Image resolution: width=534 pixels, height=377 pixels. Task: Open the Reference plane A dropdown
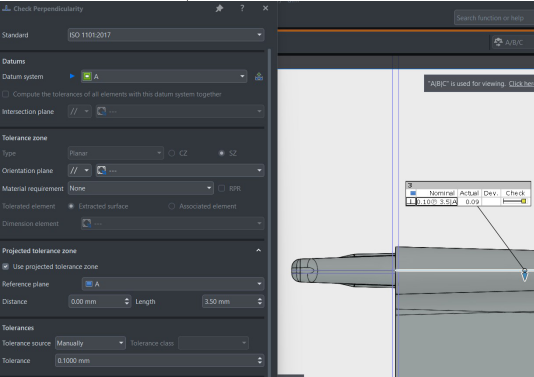click(x=173, y=284)
